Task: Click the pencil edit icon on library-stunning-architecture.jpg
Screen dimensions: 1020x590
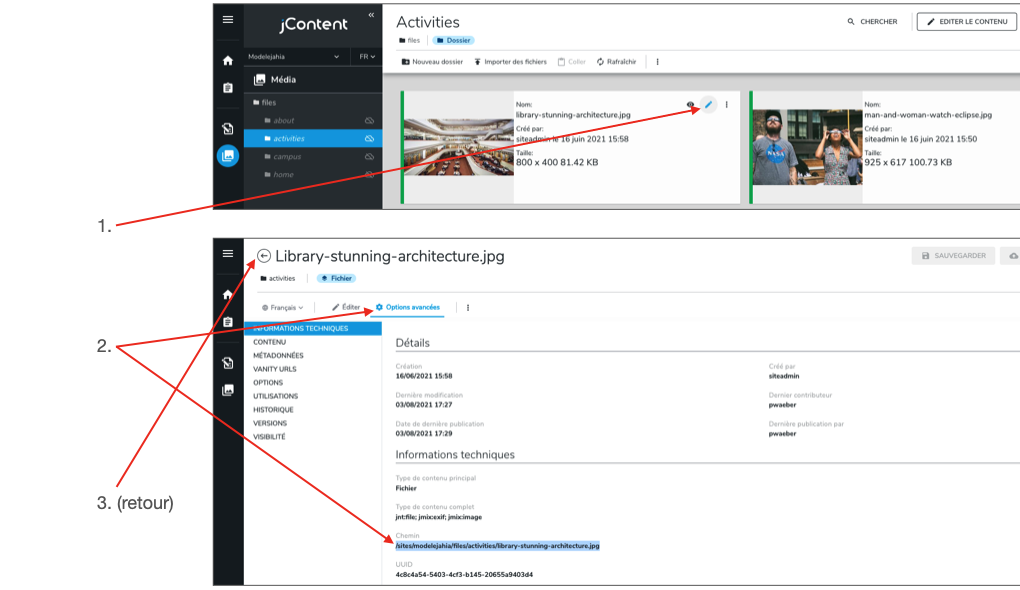Action: pos(709,104)
